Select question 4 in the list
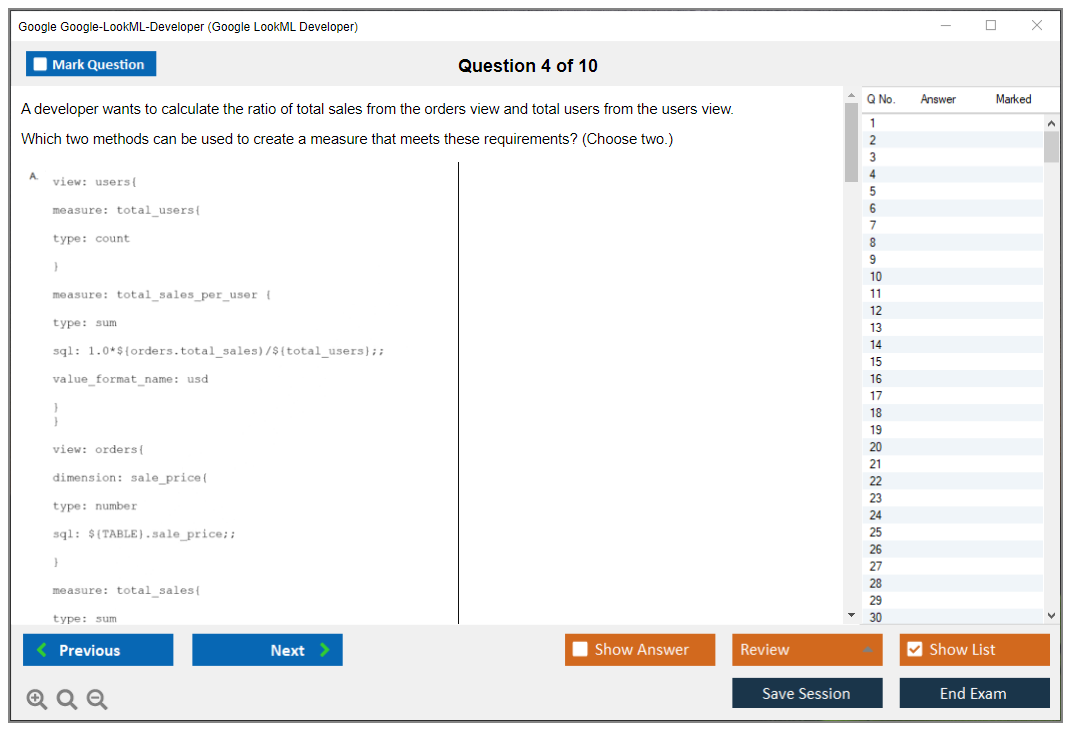The height and width of the screenshot is (735, 1075). (873, 174)
